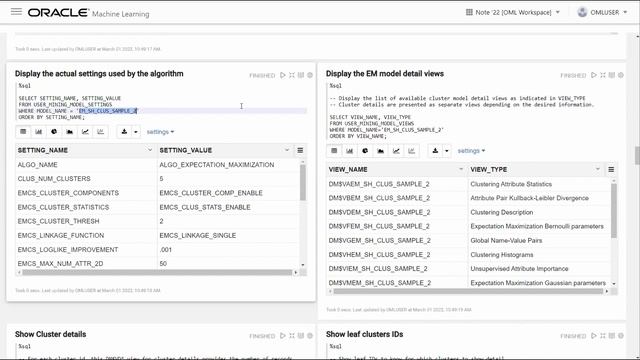Open SETTING_VALUE column dropdown arrow

pos(287,150)
